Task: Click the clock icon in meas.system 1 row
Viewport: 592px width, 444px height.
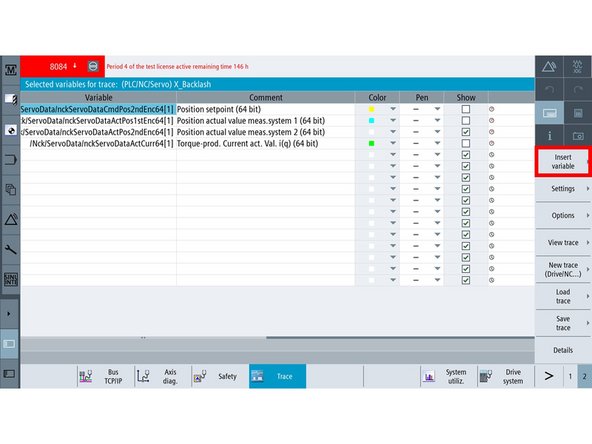Action: [492, 120]
